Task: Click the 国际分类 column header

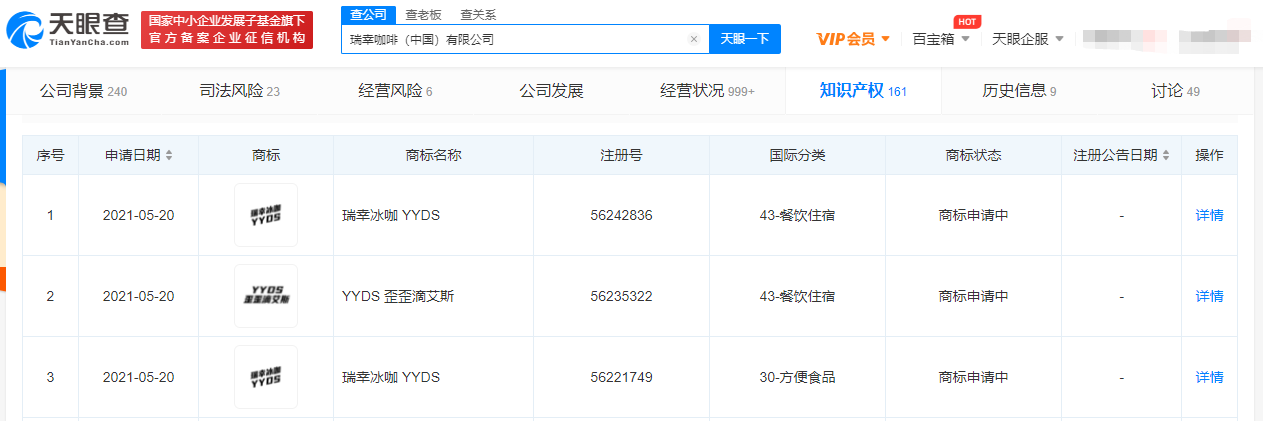Action: click(x=797, y=156)
